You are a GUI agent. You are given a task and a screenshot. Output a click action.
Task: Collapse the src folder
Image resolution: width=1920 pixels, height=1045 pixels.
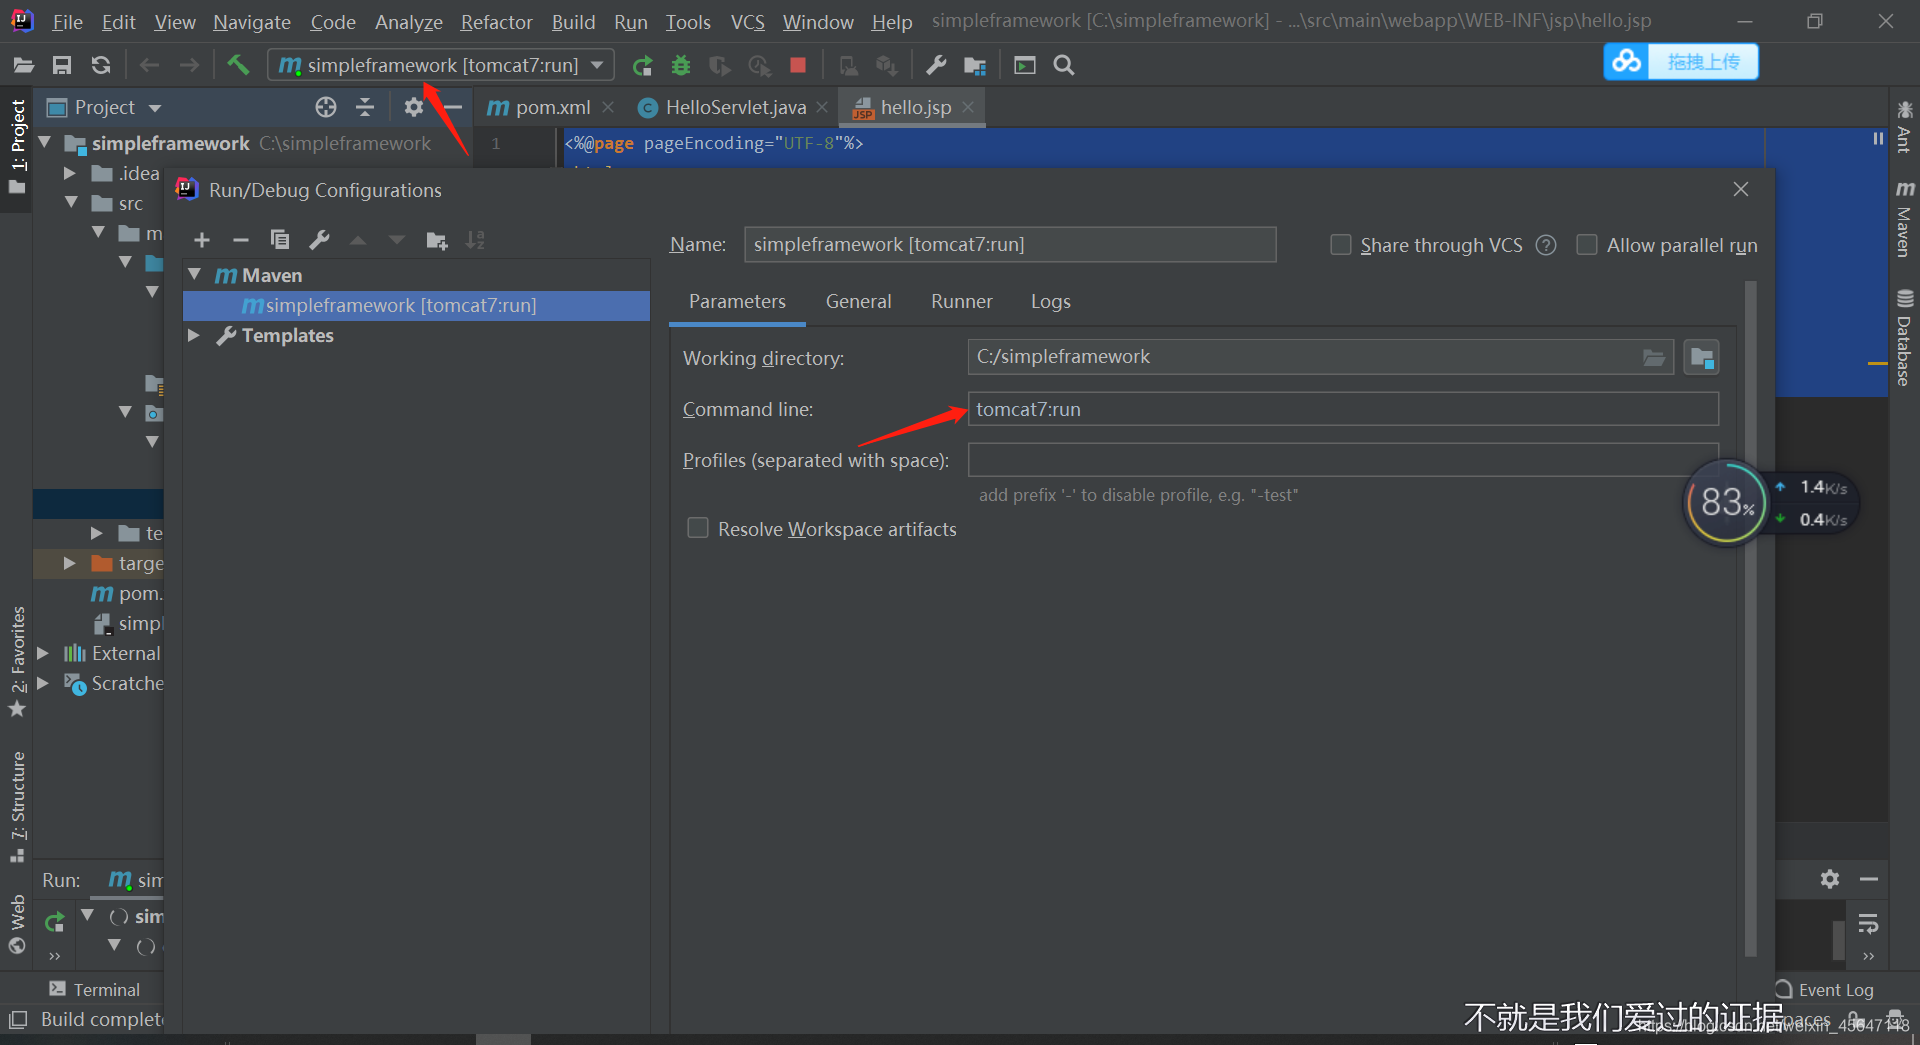(71, 202)
